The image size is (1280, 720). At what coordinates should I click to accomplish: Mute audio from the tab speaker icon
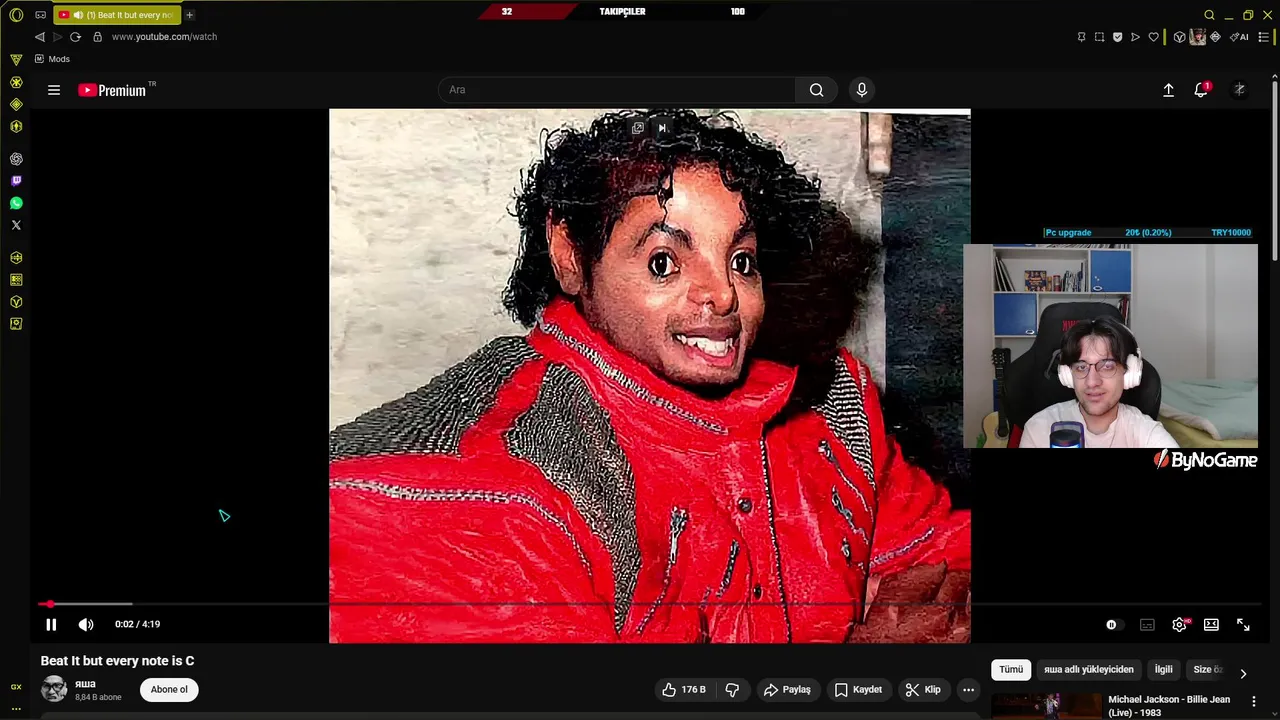[78, 15]
